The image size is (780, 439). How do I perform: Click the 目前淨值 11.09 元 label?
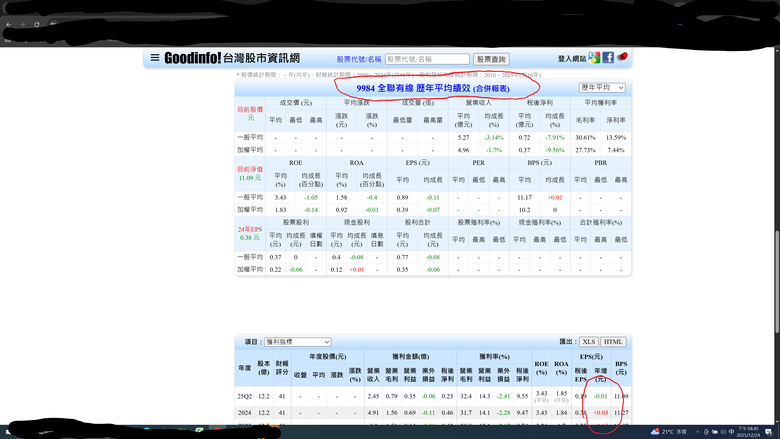click(250, 174)
